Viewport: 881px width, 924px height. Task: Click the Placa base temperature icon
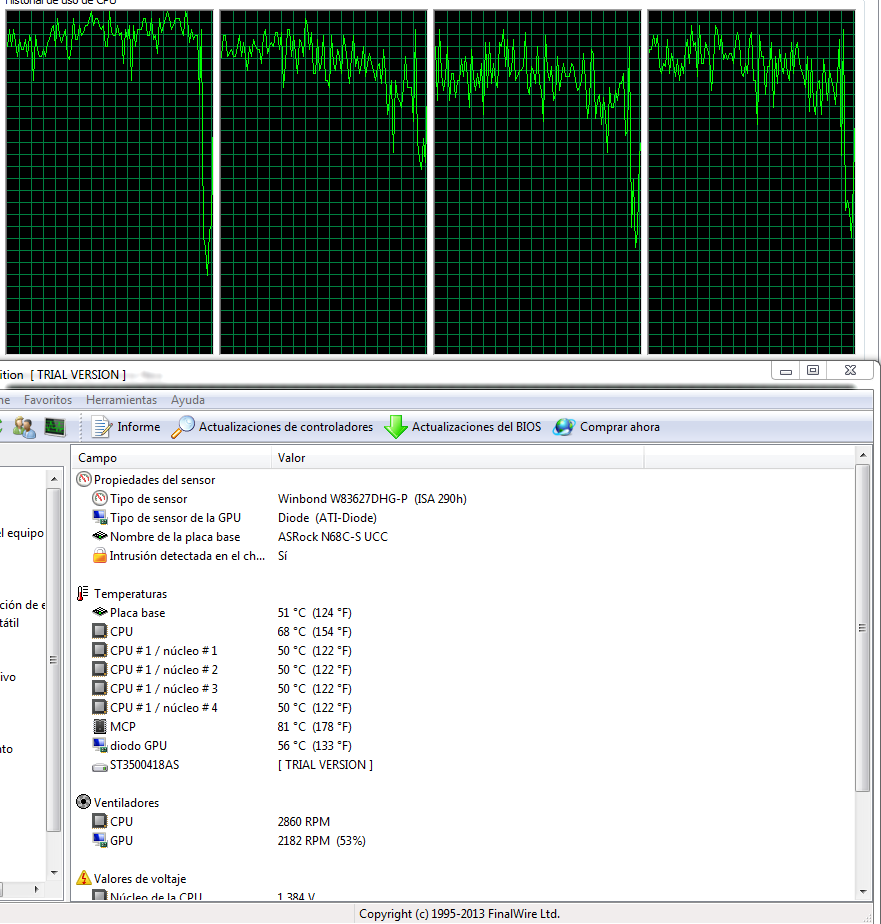click(x=100, y=612)
